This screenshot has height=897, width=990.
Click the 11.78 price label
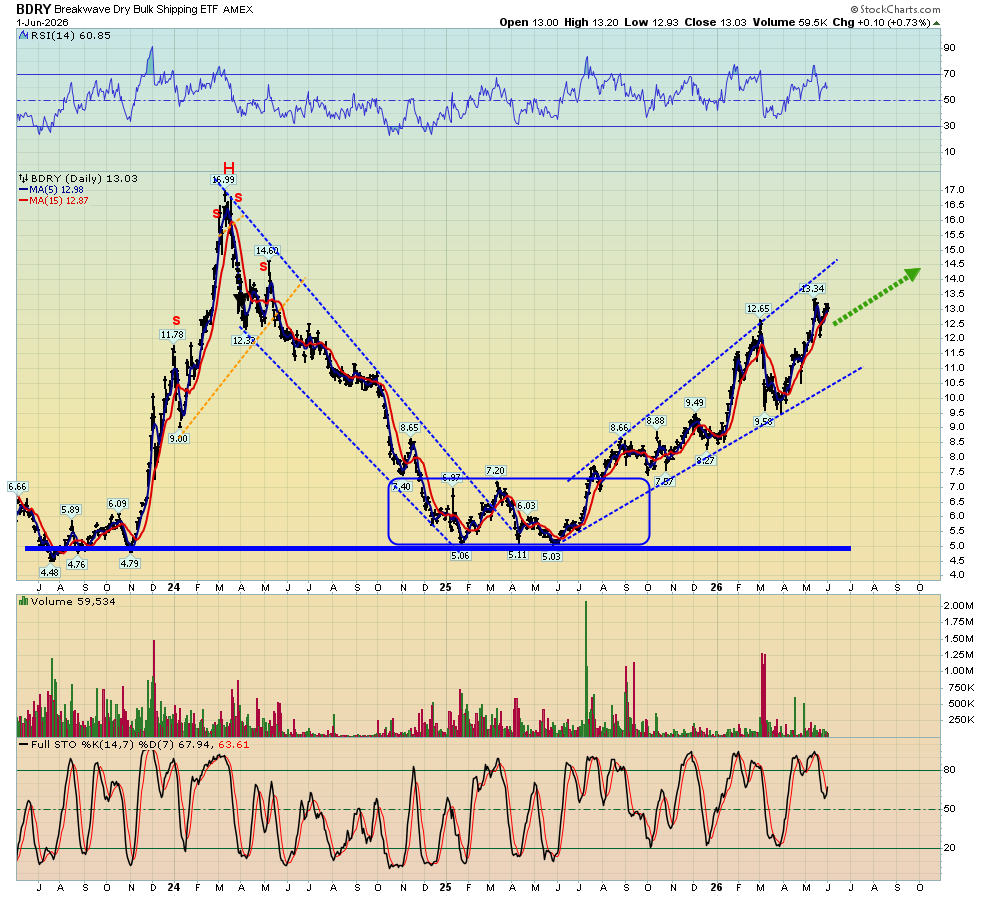tap(172, 335)
